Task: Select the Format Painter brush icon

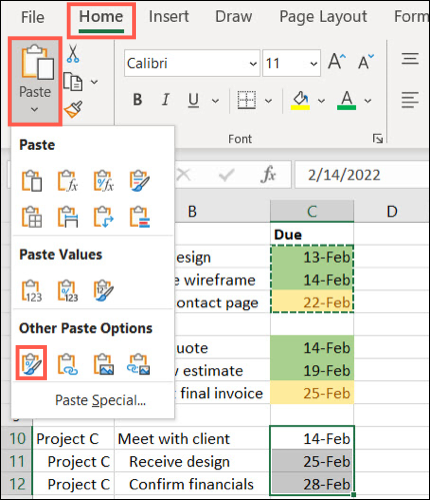Action: pyautogui.click(x=73, y=109)
